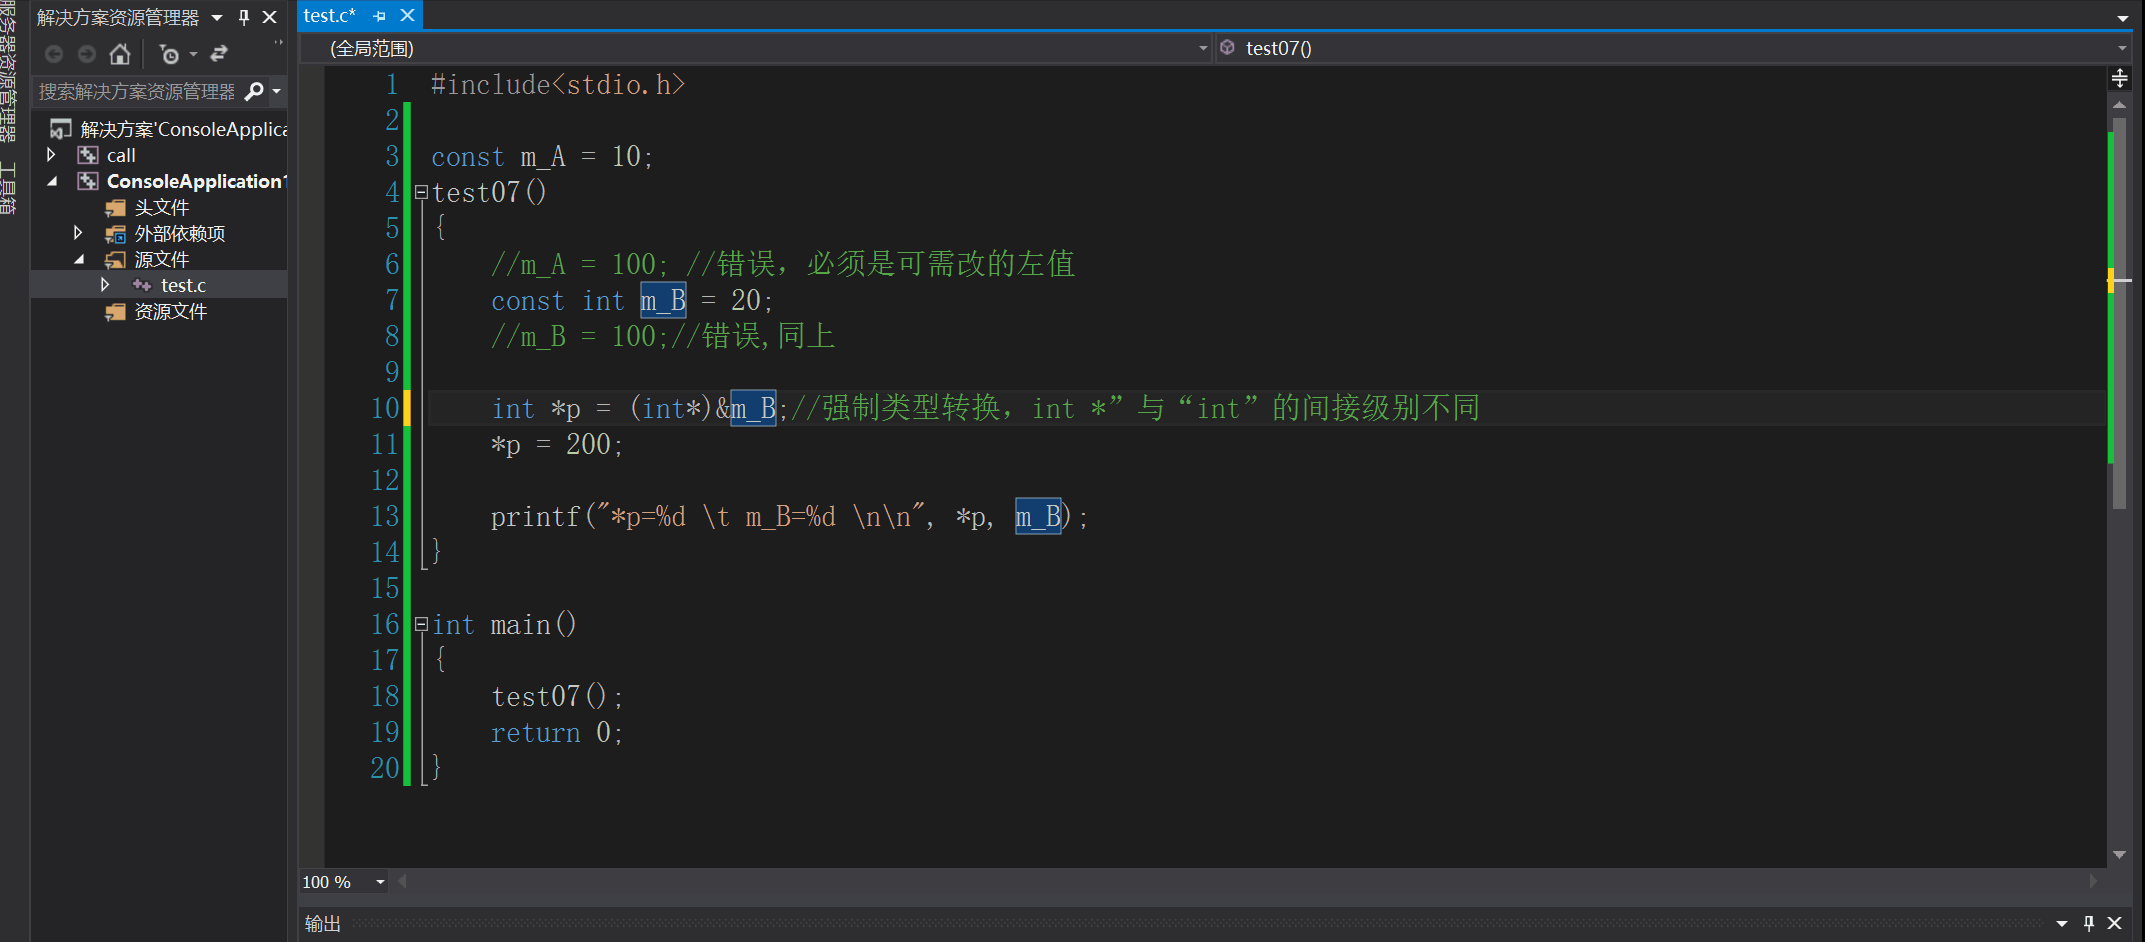Open the search options dropdown arrow
Viewport: 2145px width, 942px height.
click(277, 92)
